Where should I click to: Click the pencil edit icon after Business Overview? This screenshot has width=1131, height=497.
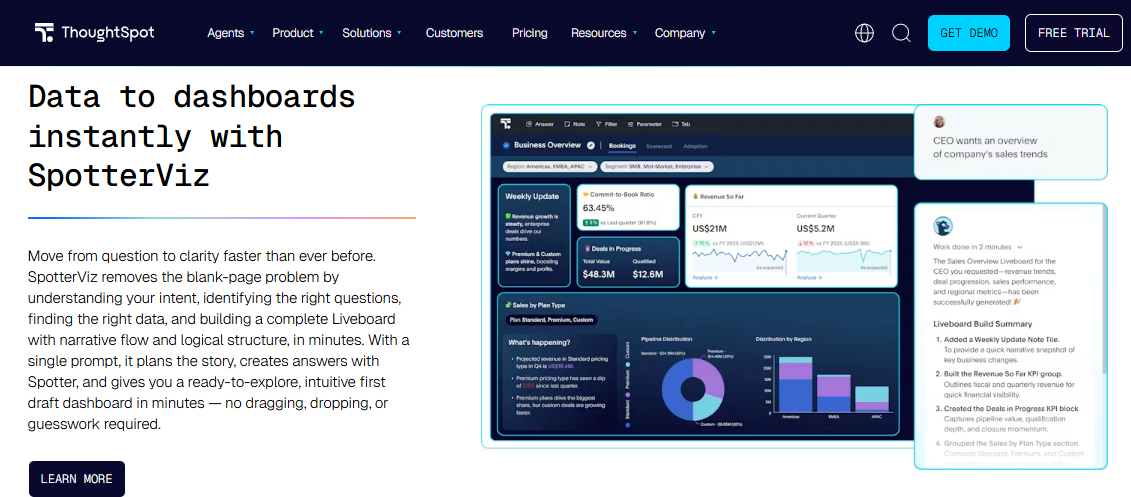(591, 145)
